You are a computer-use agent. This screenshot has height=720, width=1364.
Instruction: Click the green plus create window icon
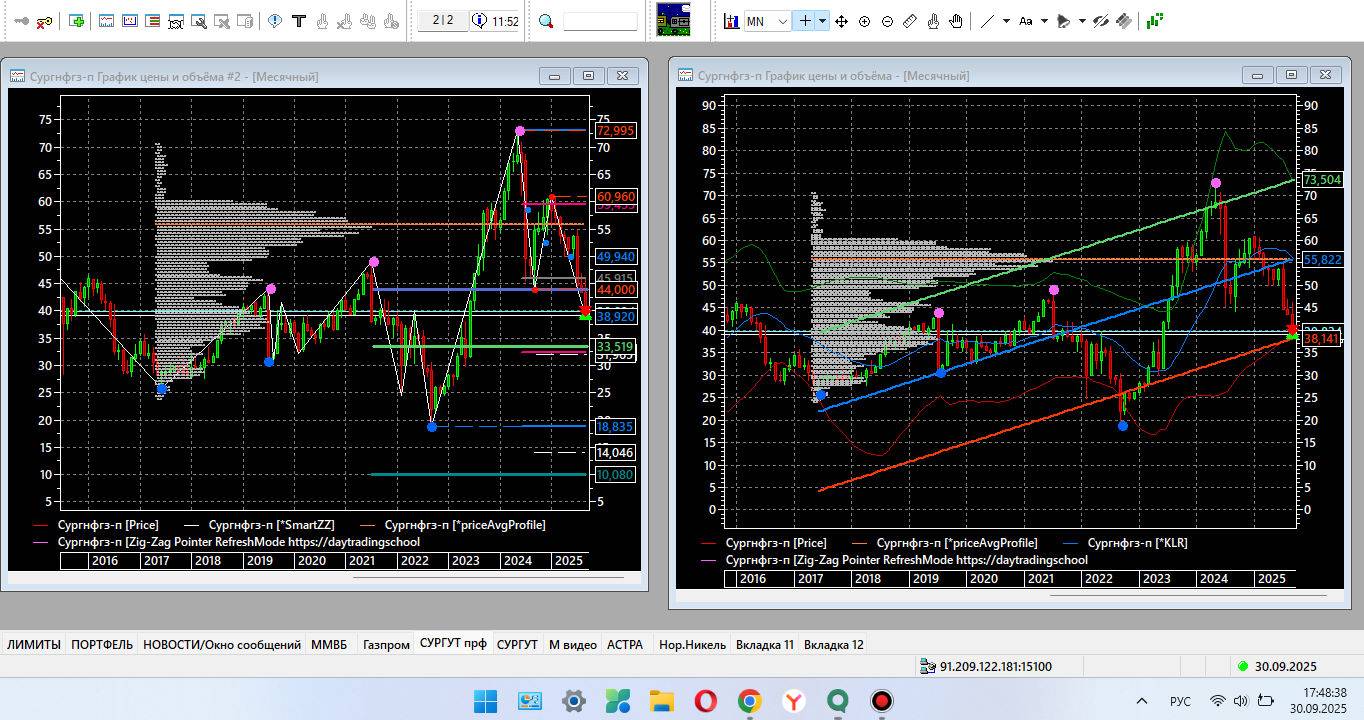77,21
